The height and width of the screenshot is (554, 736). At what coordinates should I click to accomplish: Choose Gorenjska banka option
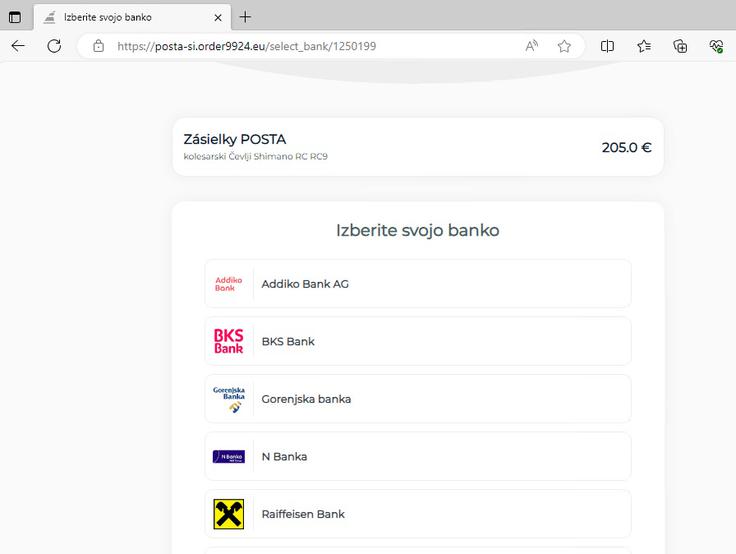point(418,399)
